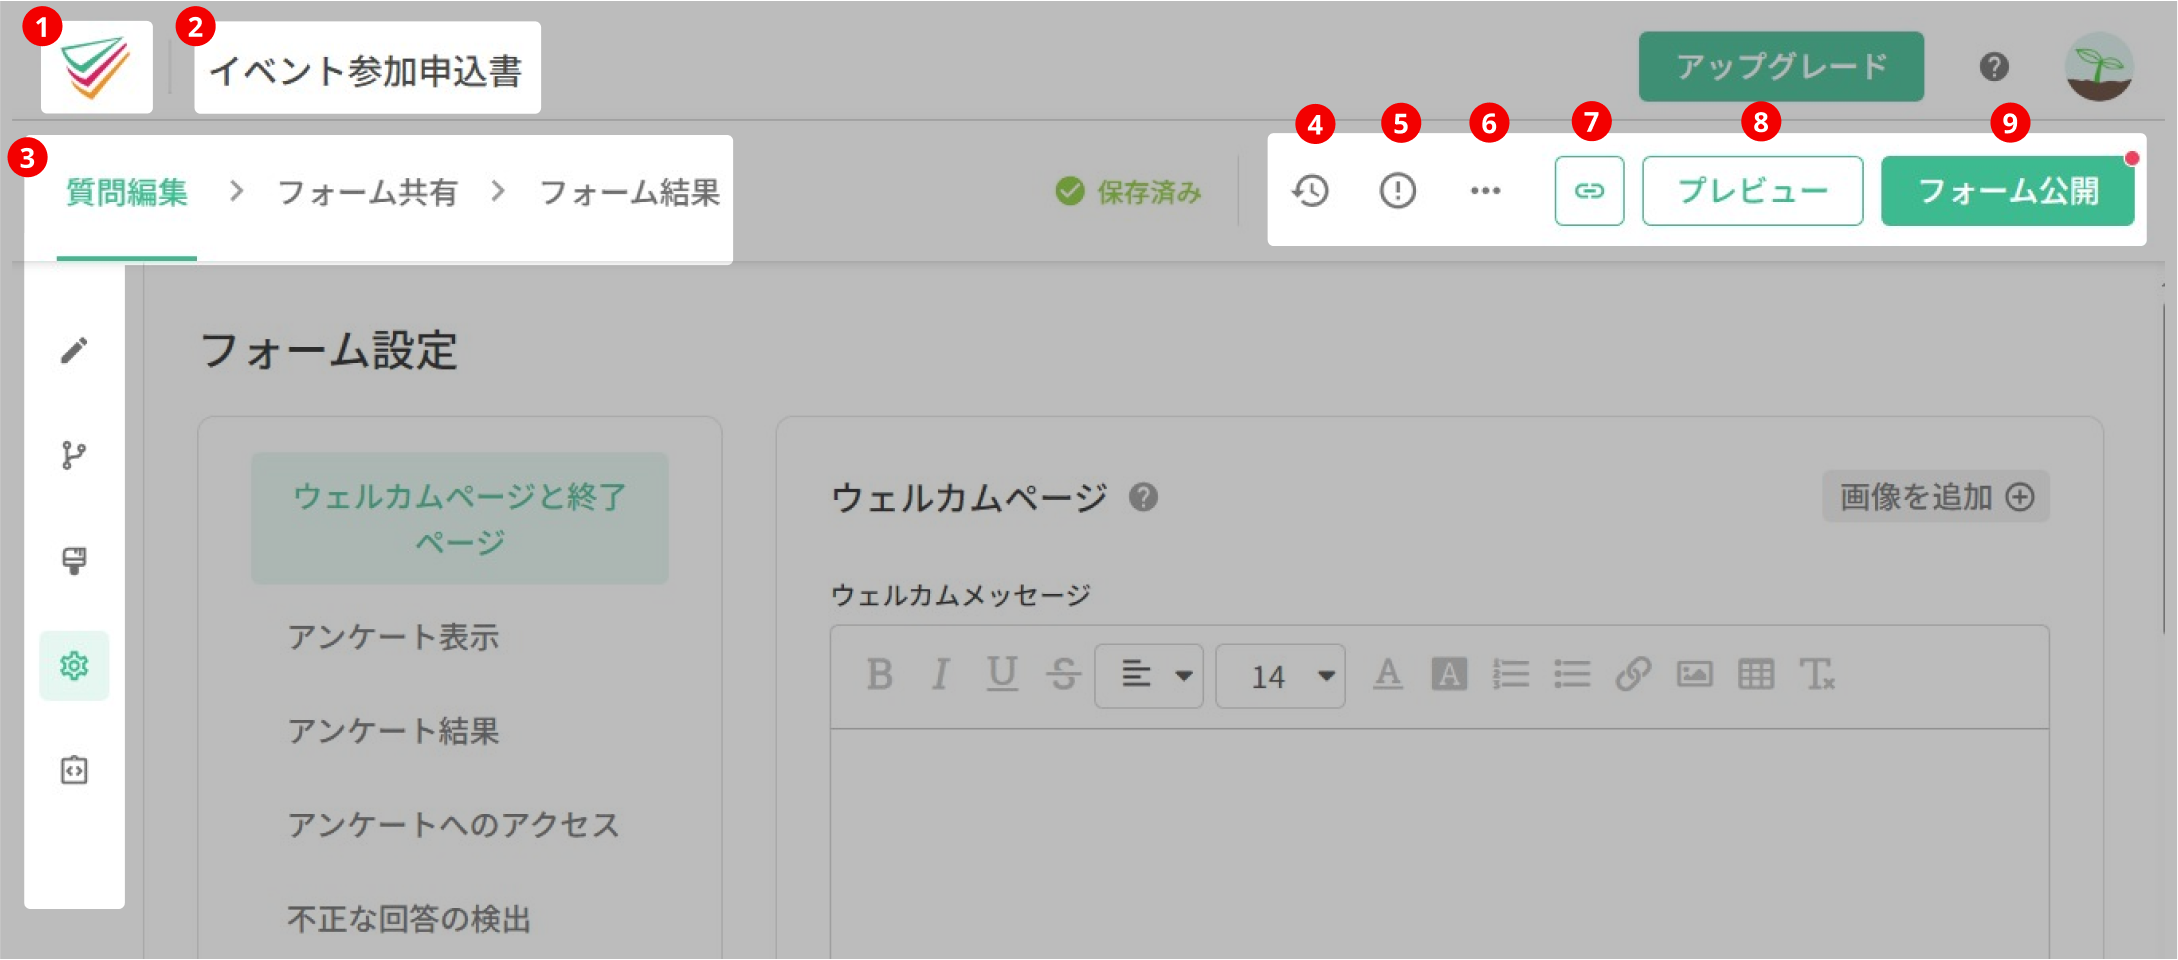Open the version history clock icon
This screenshot has height=960, width=2178.
pos(1310,191)
